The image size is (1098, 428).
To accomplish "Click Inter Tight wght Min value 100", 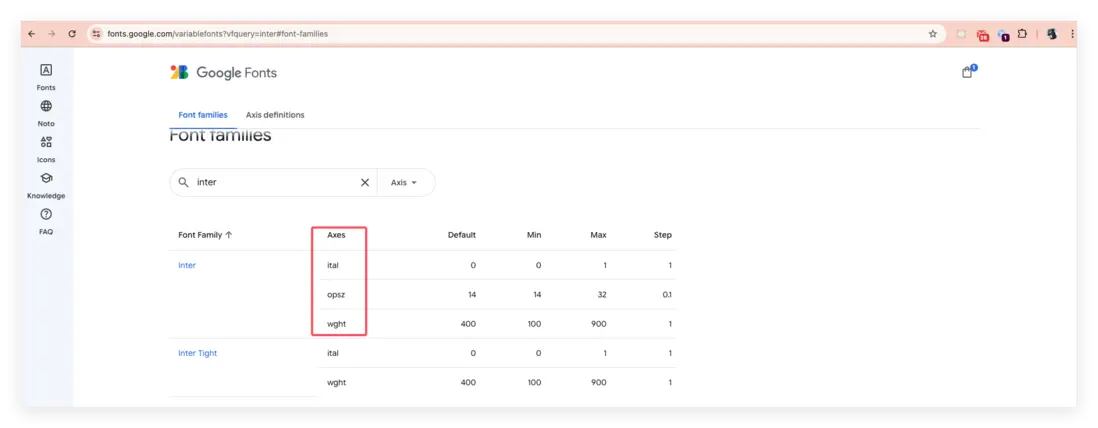I will point(534,382).
